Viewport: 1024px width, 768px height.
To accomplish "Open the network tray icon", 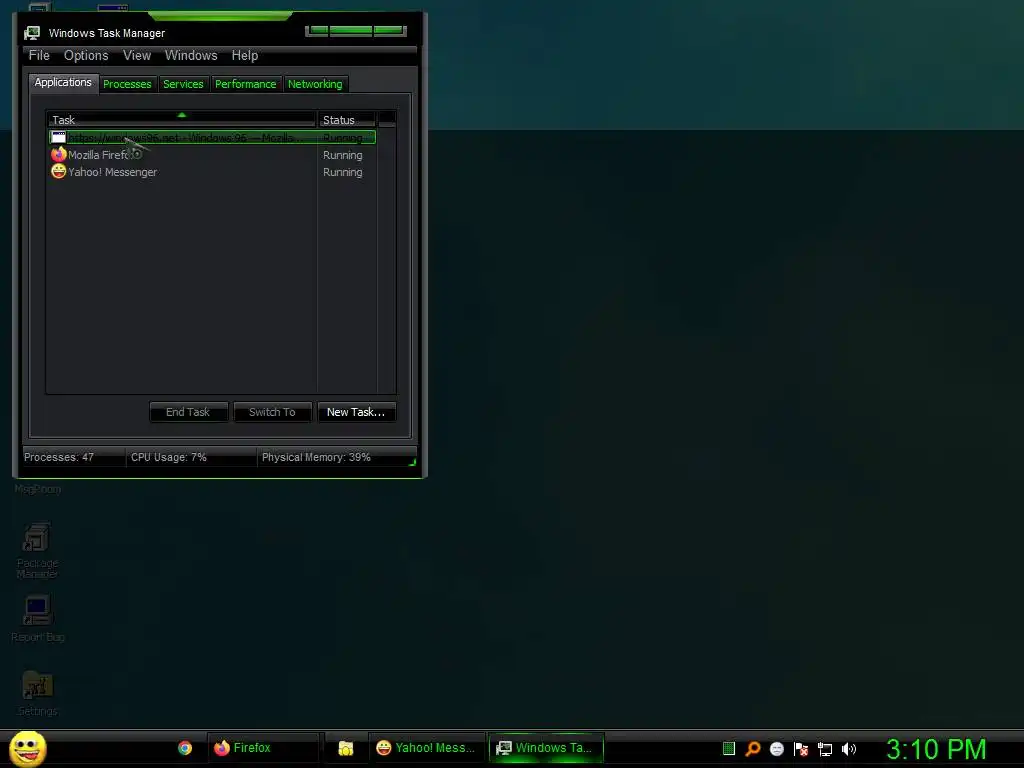I will coord(825,749).
